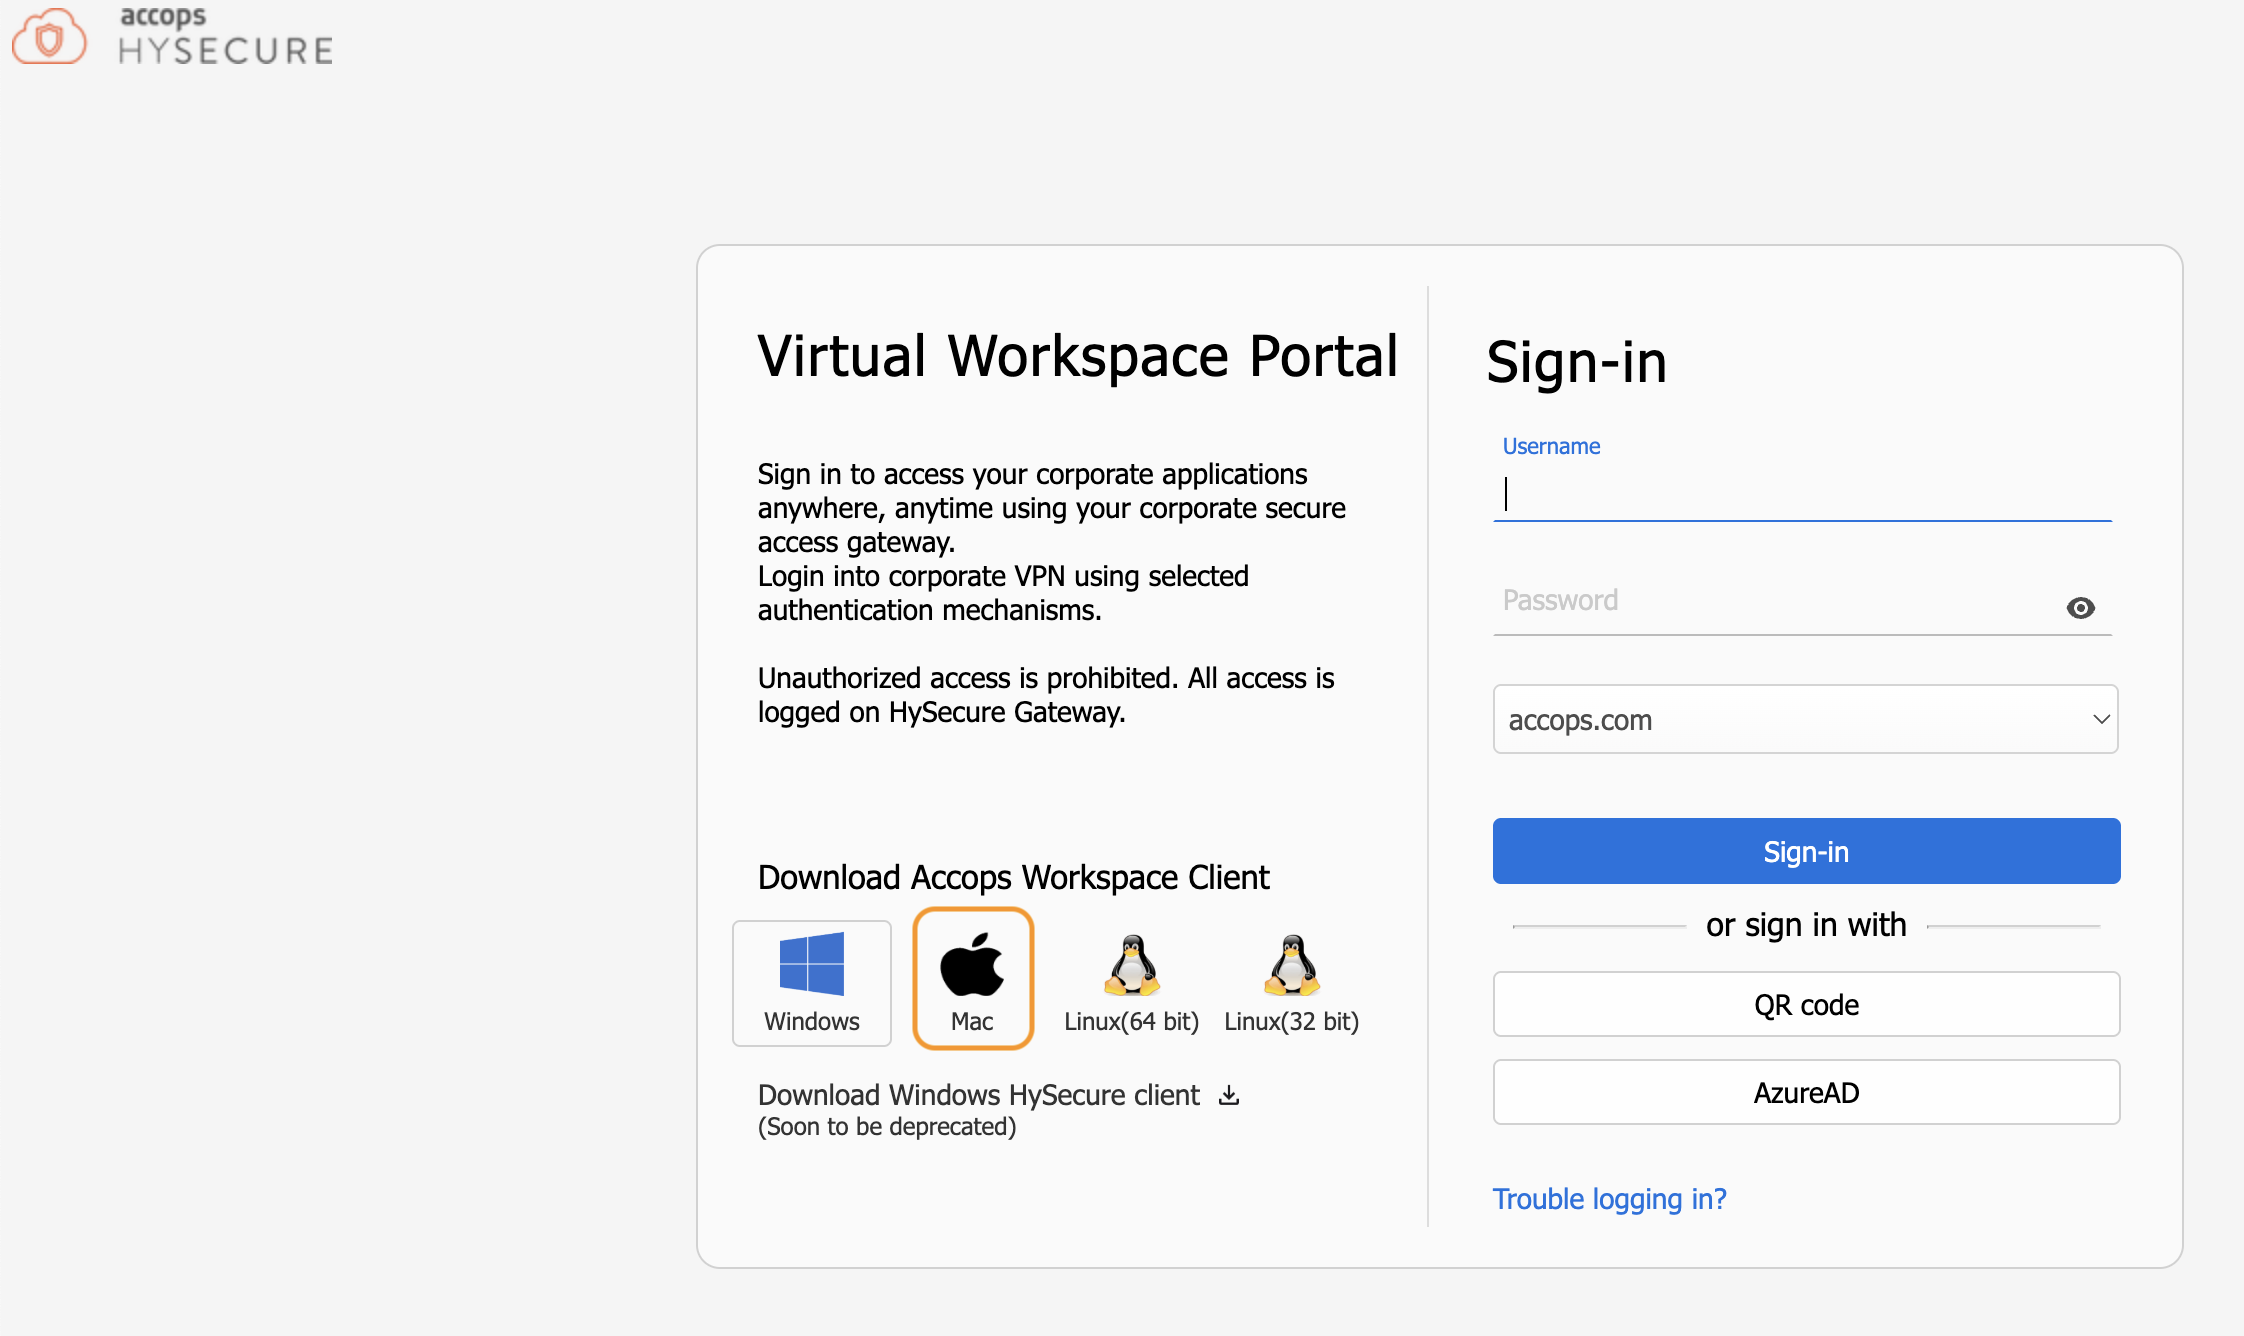Click the Windows logo download icon
The height and width of the screenshot is (1336, 2244).
[x=811, y=964]
